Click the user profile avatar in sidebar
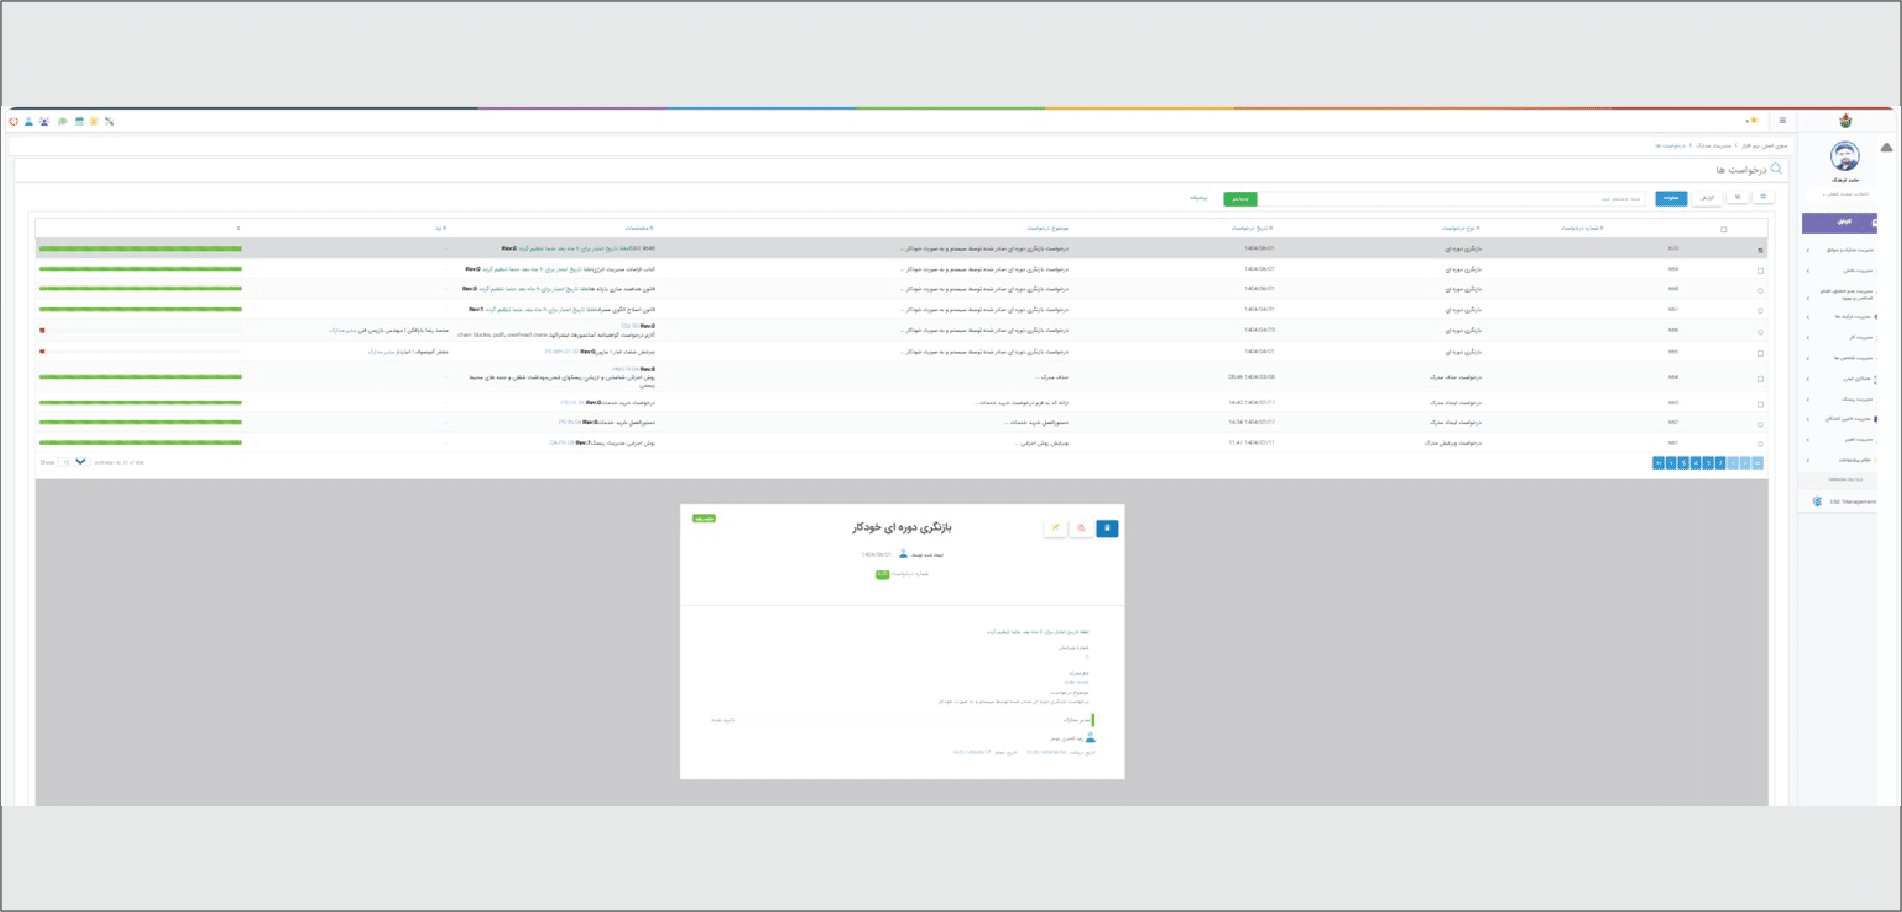The image size is (1902, 912). pos(1844,156)
